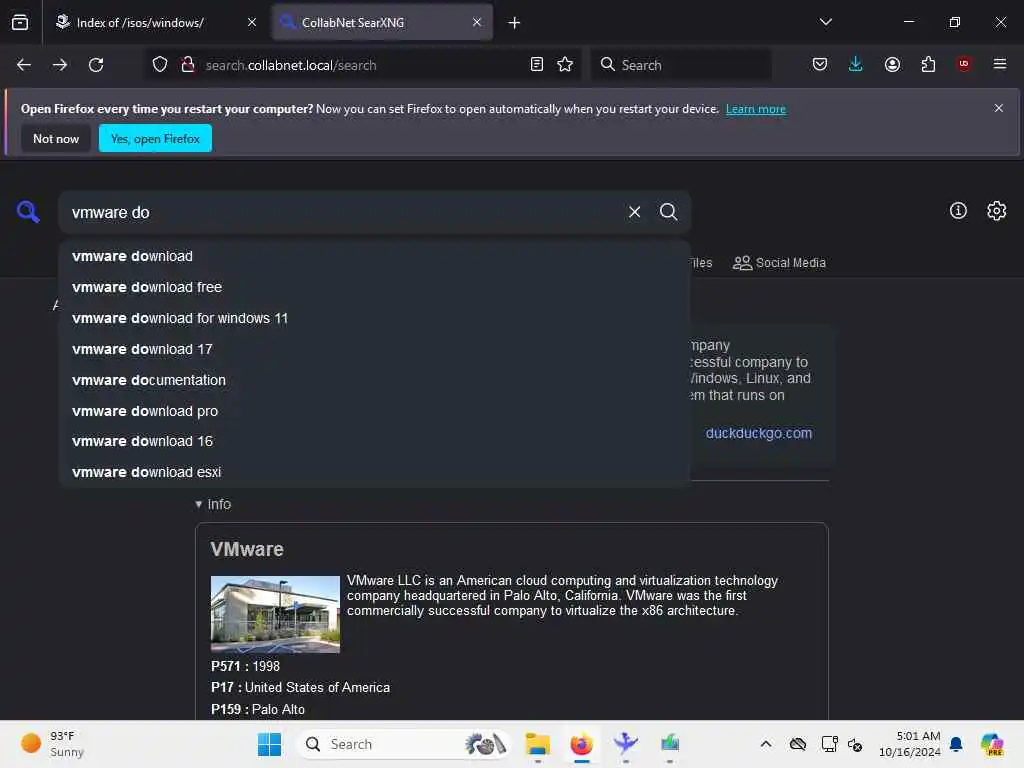
Task: Focus the Firefox toolbar Search box
Action: point(681,65)
